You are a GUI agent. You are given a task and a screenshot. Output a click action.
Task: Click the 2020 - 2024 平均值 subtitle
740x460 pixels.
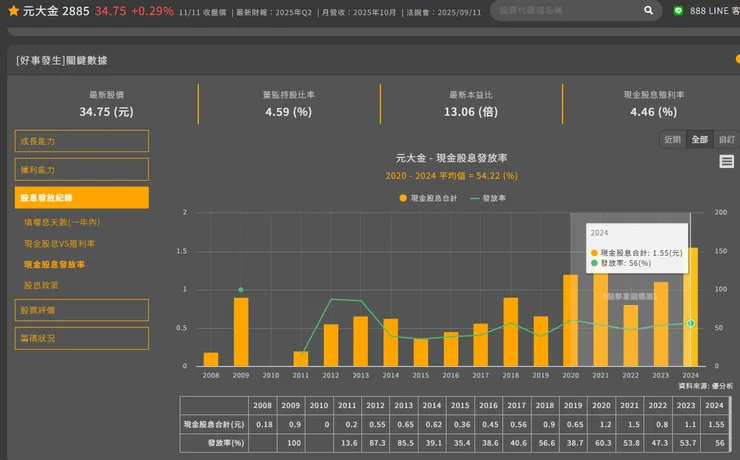(452, 176)
